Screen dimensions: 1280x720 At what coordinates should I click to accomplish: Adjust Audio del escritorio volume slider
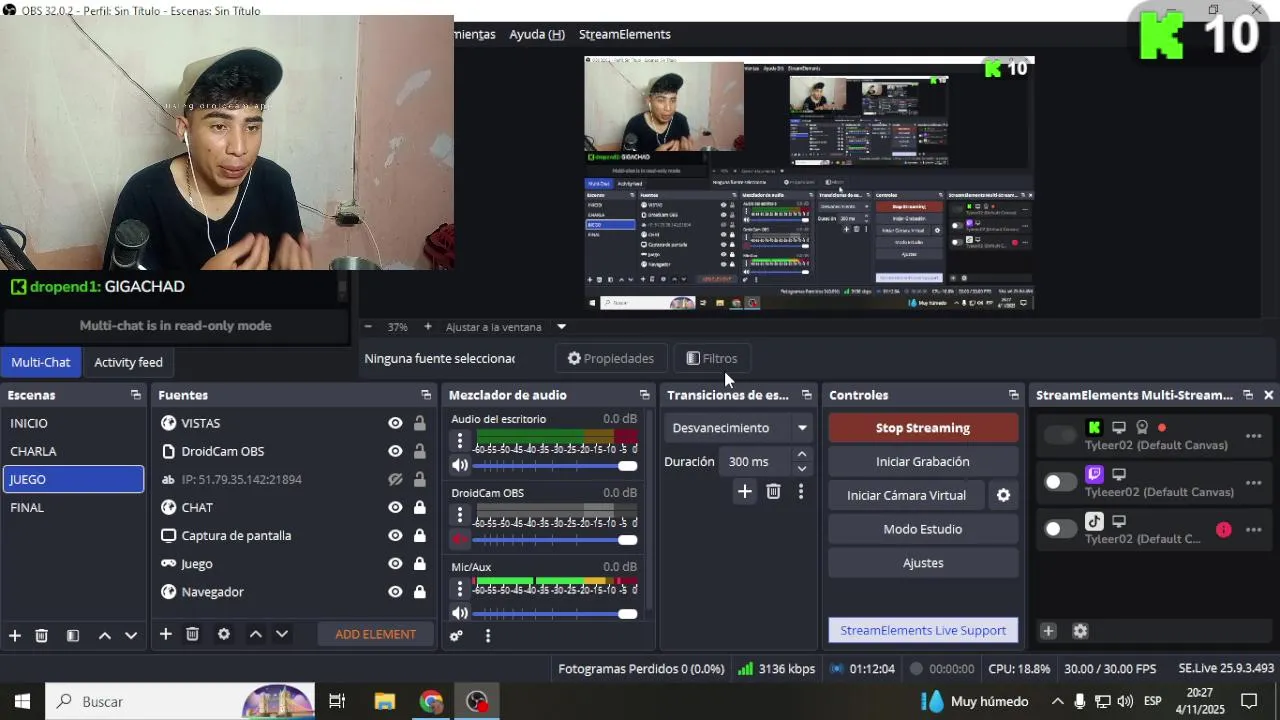click(x=555, y=466)
